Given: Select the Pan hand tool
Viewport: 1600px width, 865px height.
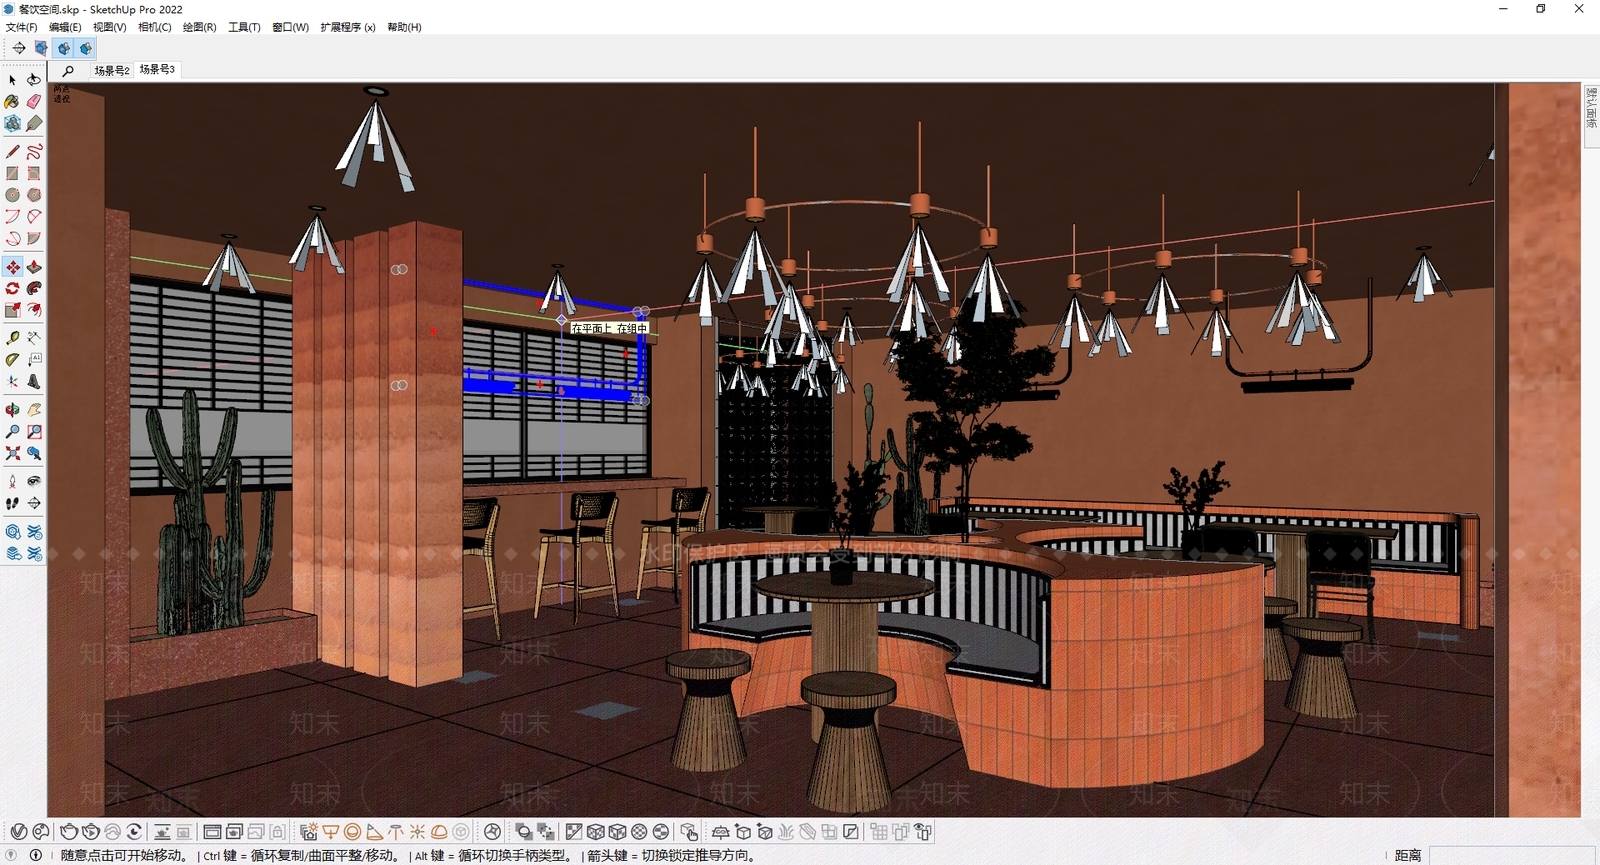Looking at the screenshot, I should pyautogui.click(x=34, y=410).
